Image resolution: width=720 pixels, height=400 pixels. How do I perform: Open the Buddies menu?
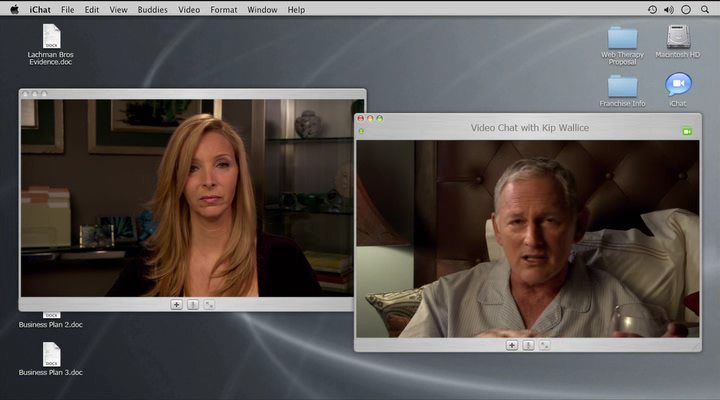[152, 10]
